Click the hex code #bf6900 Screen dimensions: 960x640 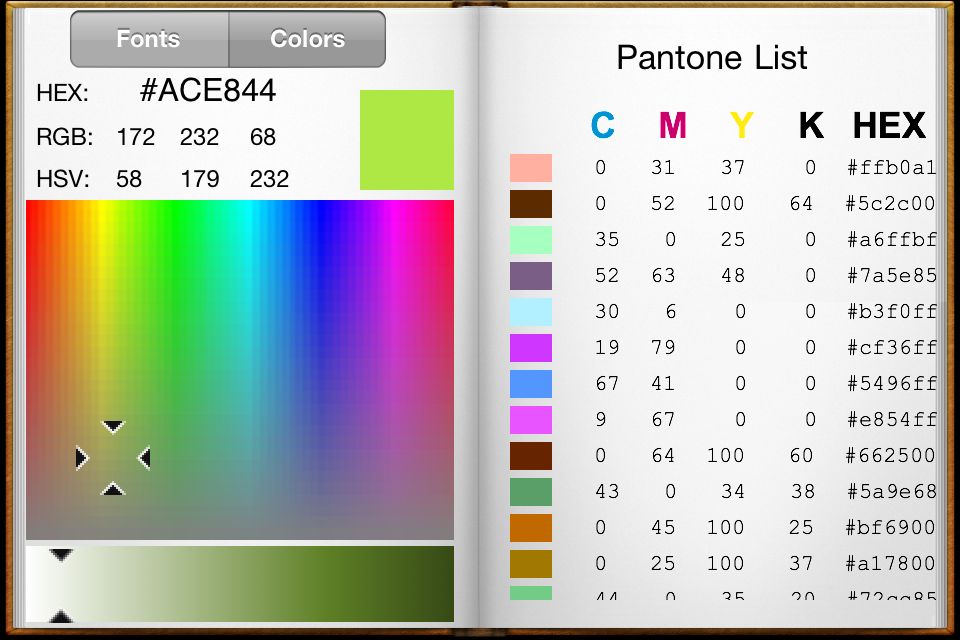pos(891,528)
